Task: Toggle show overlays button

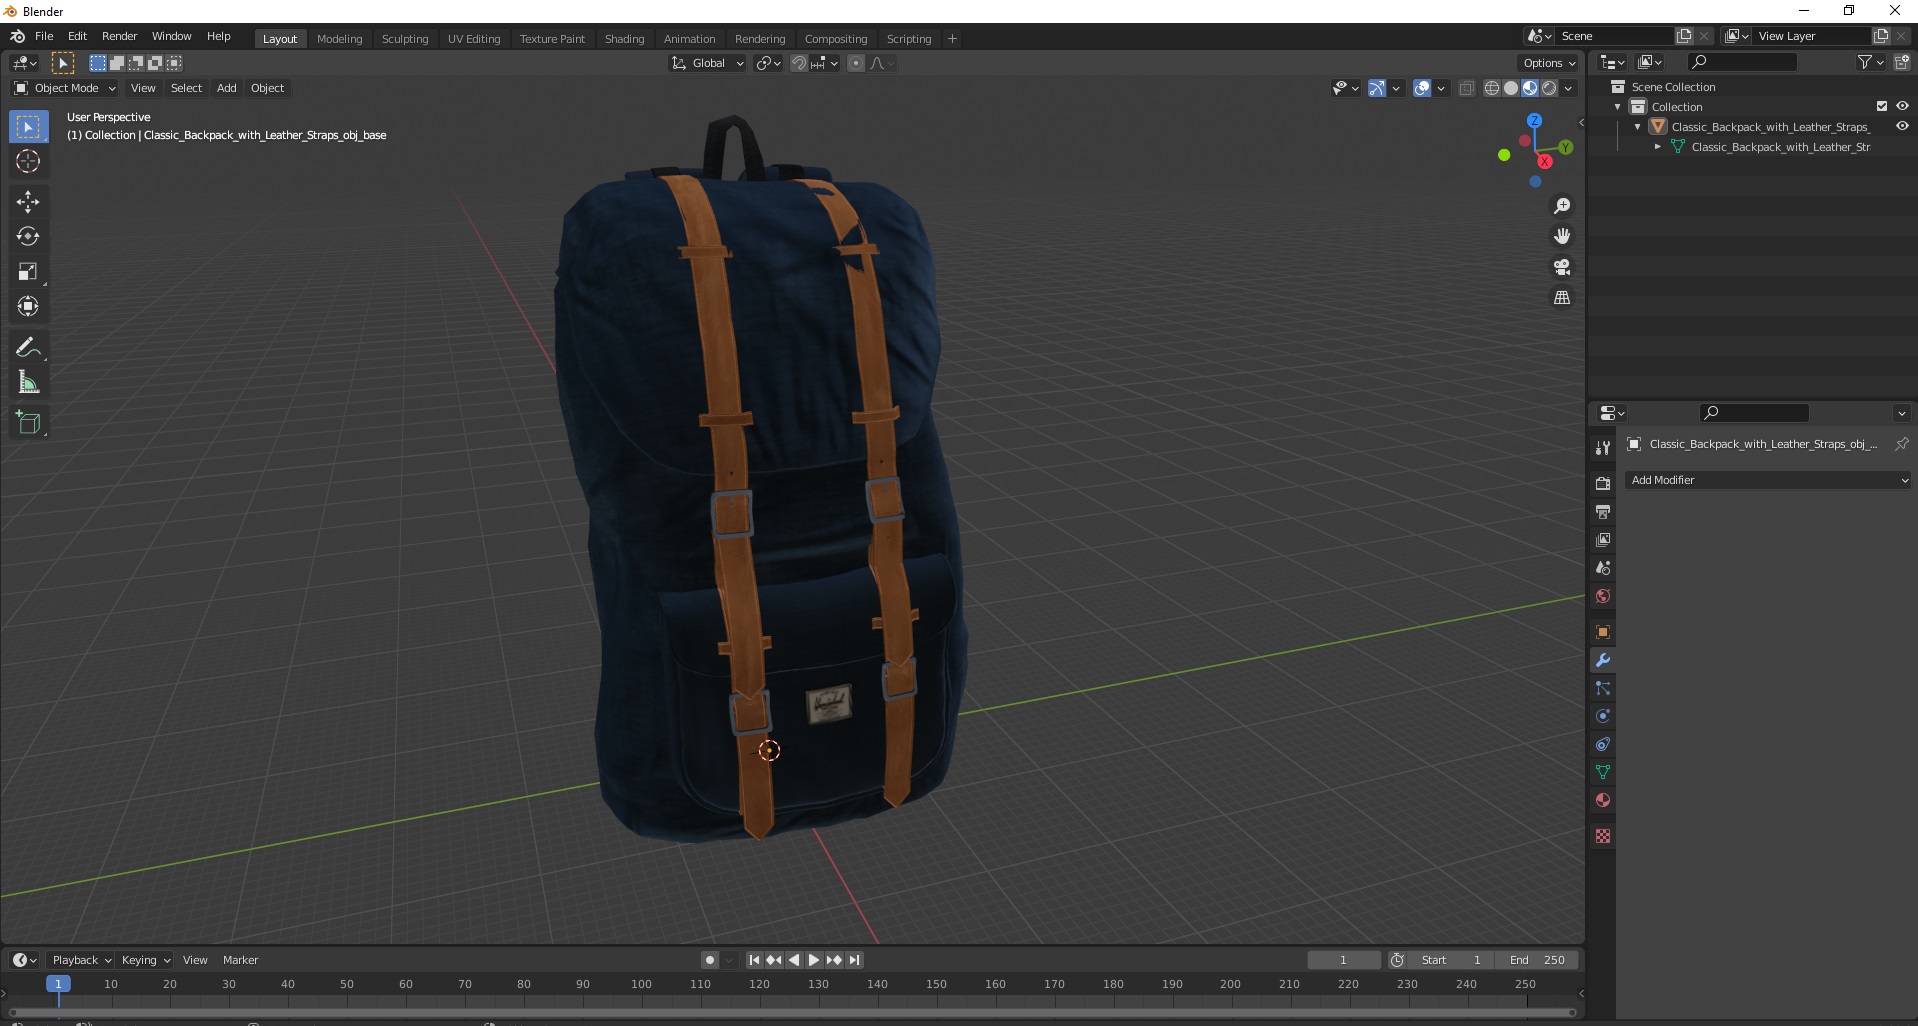Action: tap(1422, 88)
